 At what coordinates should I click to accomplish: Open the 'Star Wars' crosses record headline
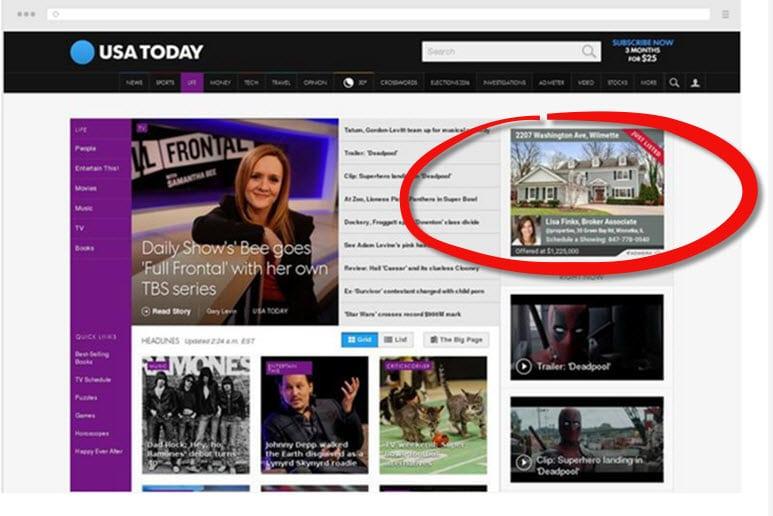pyautogui.click(x=402, y=314)
